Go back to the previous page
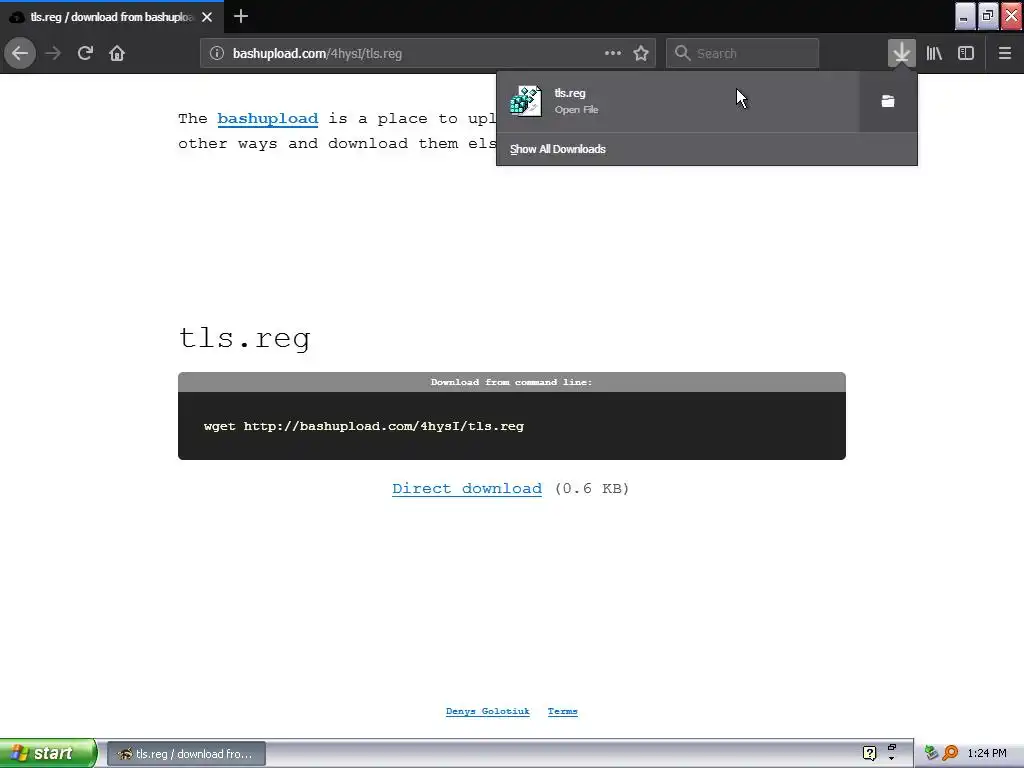The image size is (1024, 768). [x=20, y=53]
